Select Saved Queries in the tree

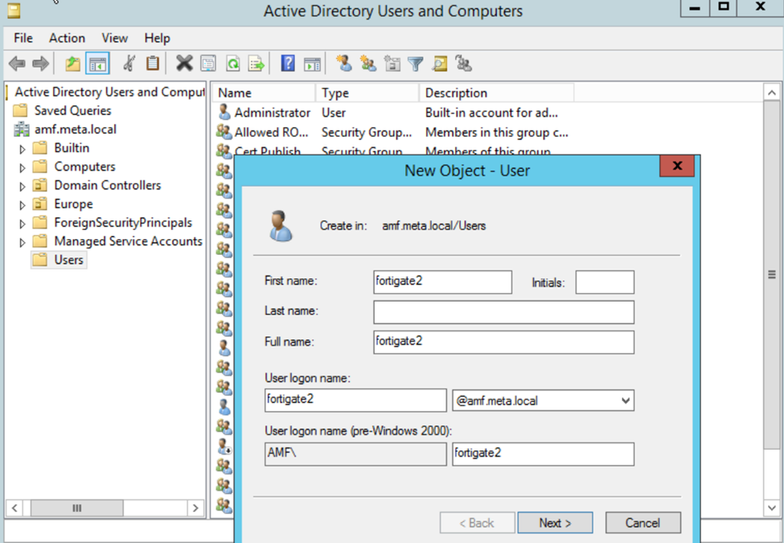(72, 110)
